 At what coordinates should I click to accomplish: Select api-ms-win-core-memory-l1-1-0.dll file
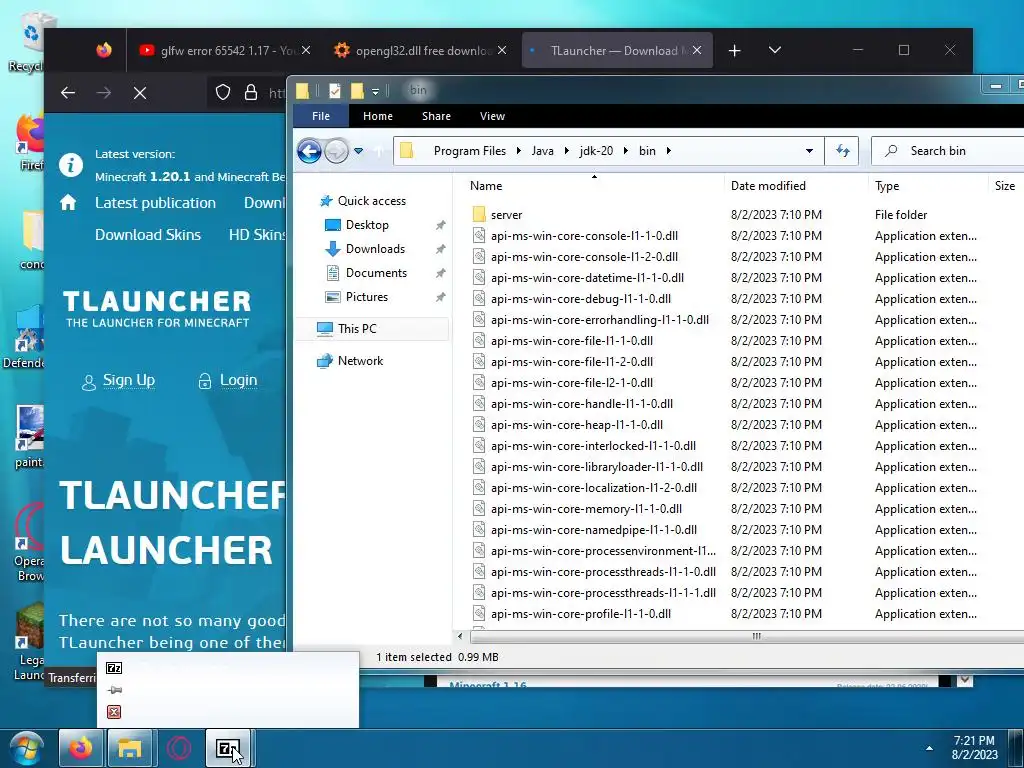586,509
